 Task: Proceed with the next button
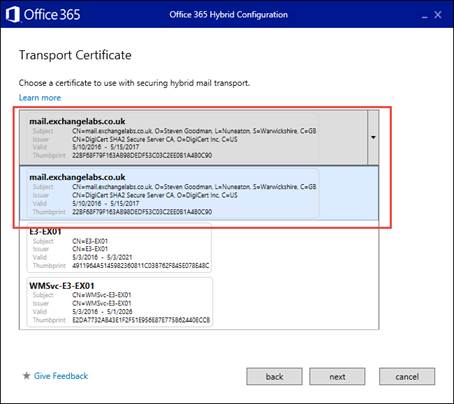coord(337,377)
